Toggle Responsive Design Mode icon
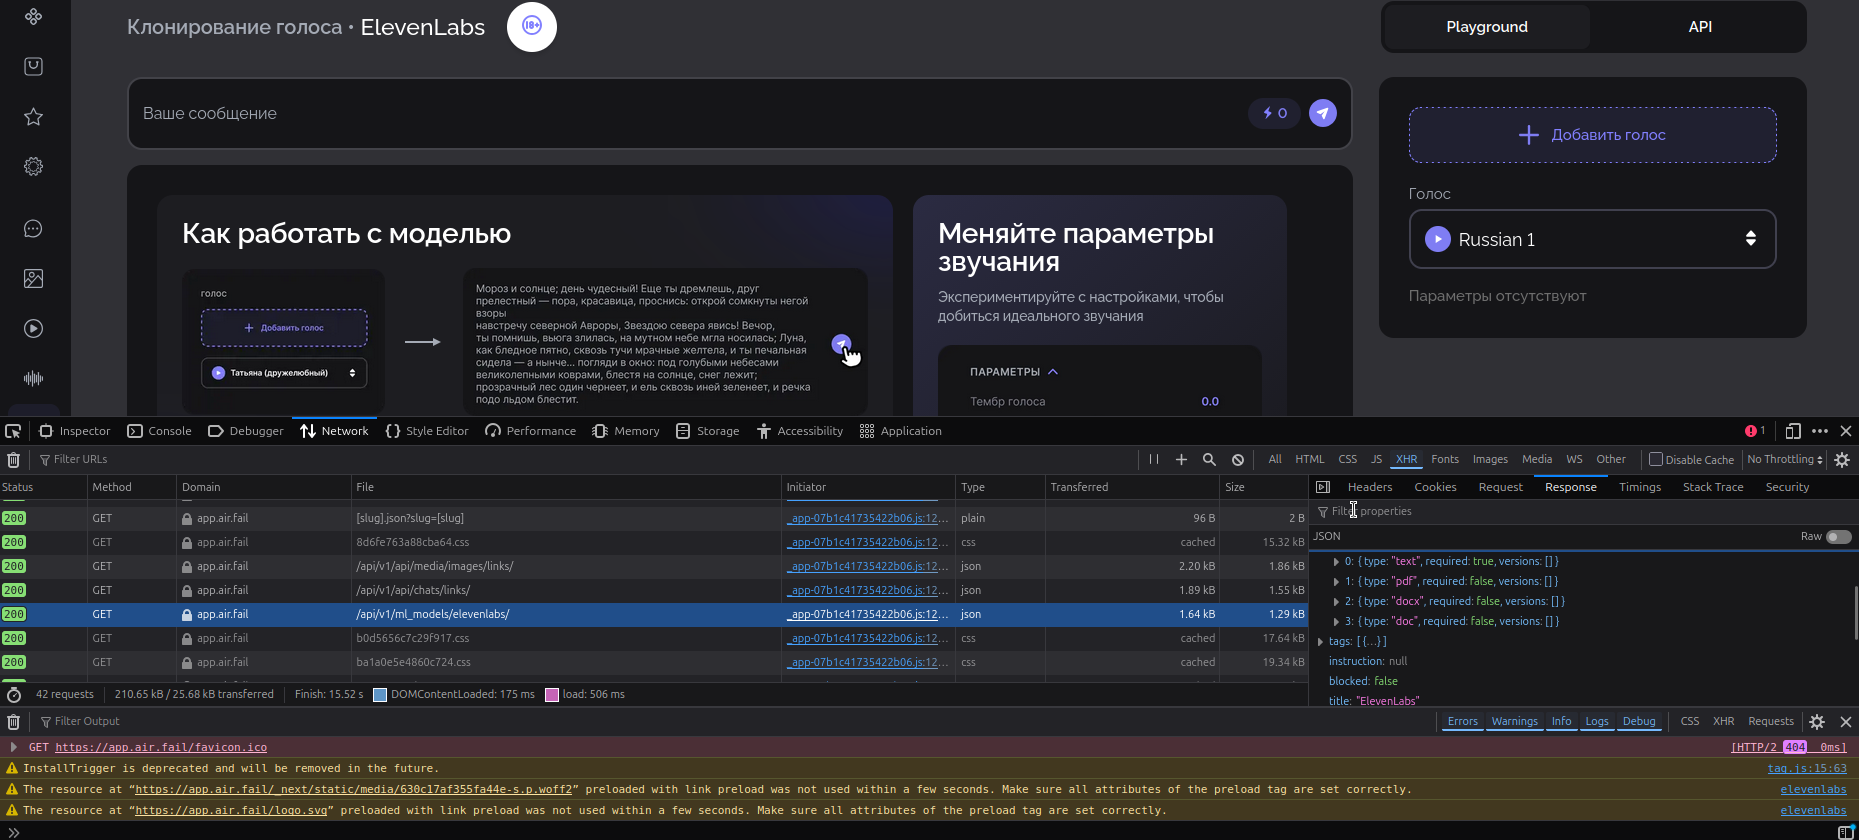1859x840 pixels. click(x=1793, y=431)
